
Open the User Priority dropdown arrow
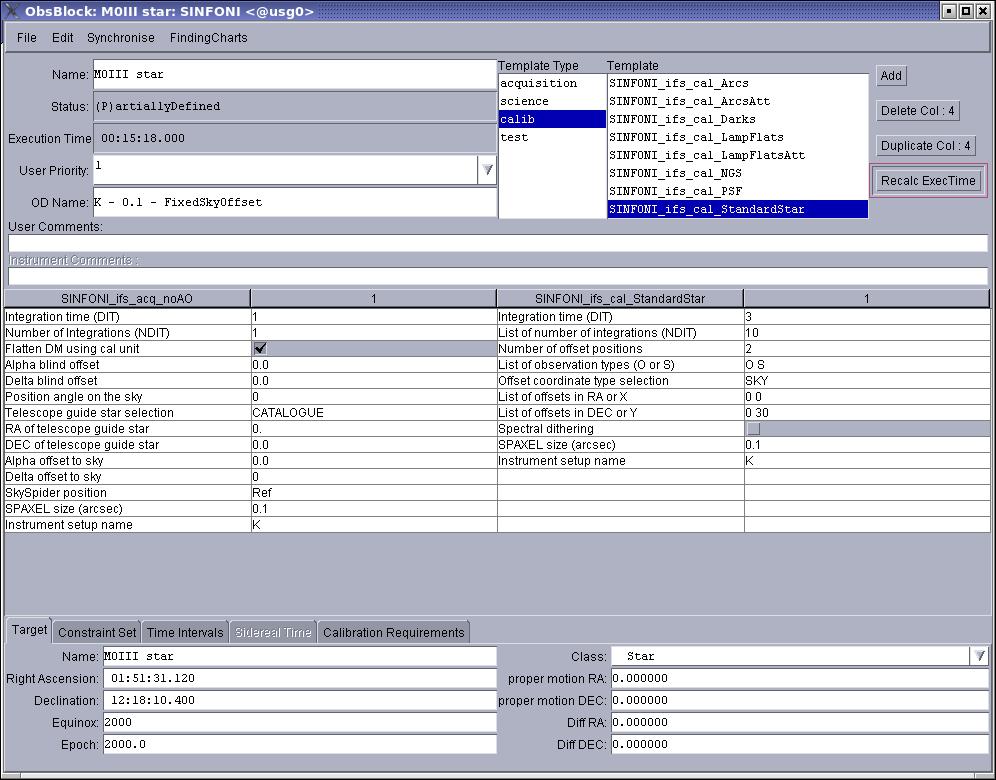487,170
